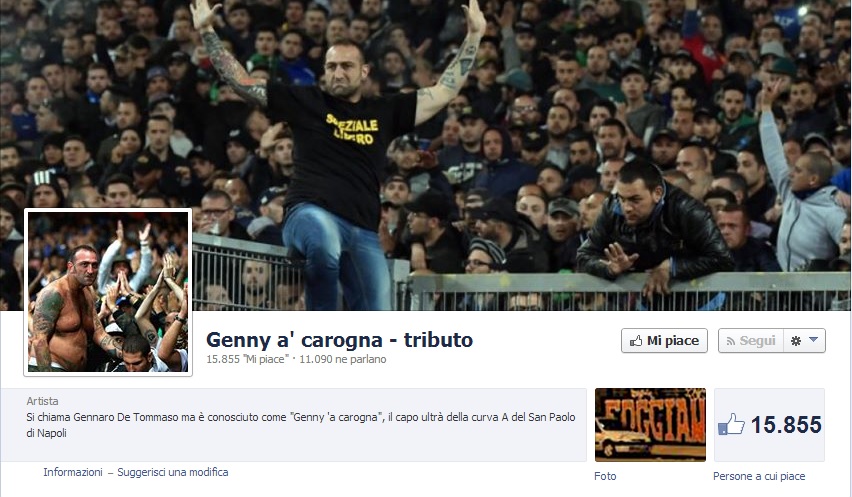Open the Foto section label
Image resolution: width=852 pixels, height=497 pixels.
pos(605,476)
